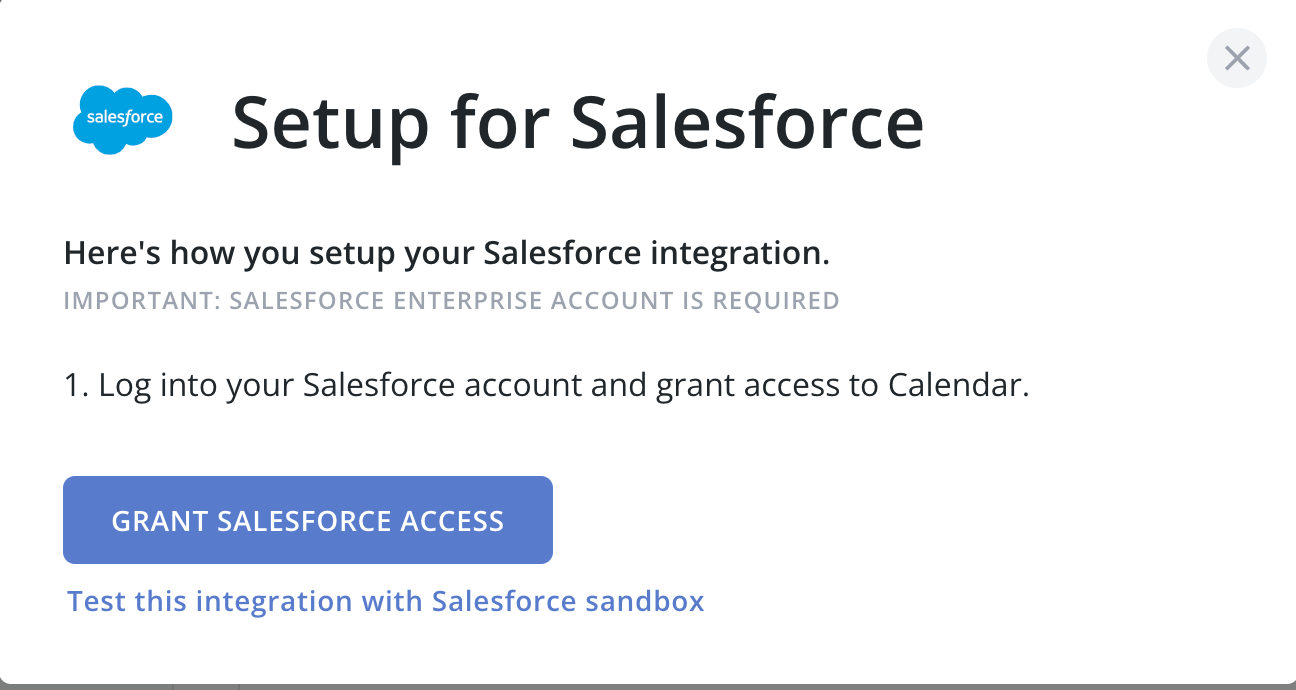
Task: Select the "Here's how you setup" heading
Action: point(446,253)
